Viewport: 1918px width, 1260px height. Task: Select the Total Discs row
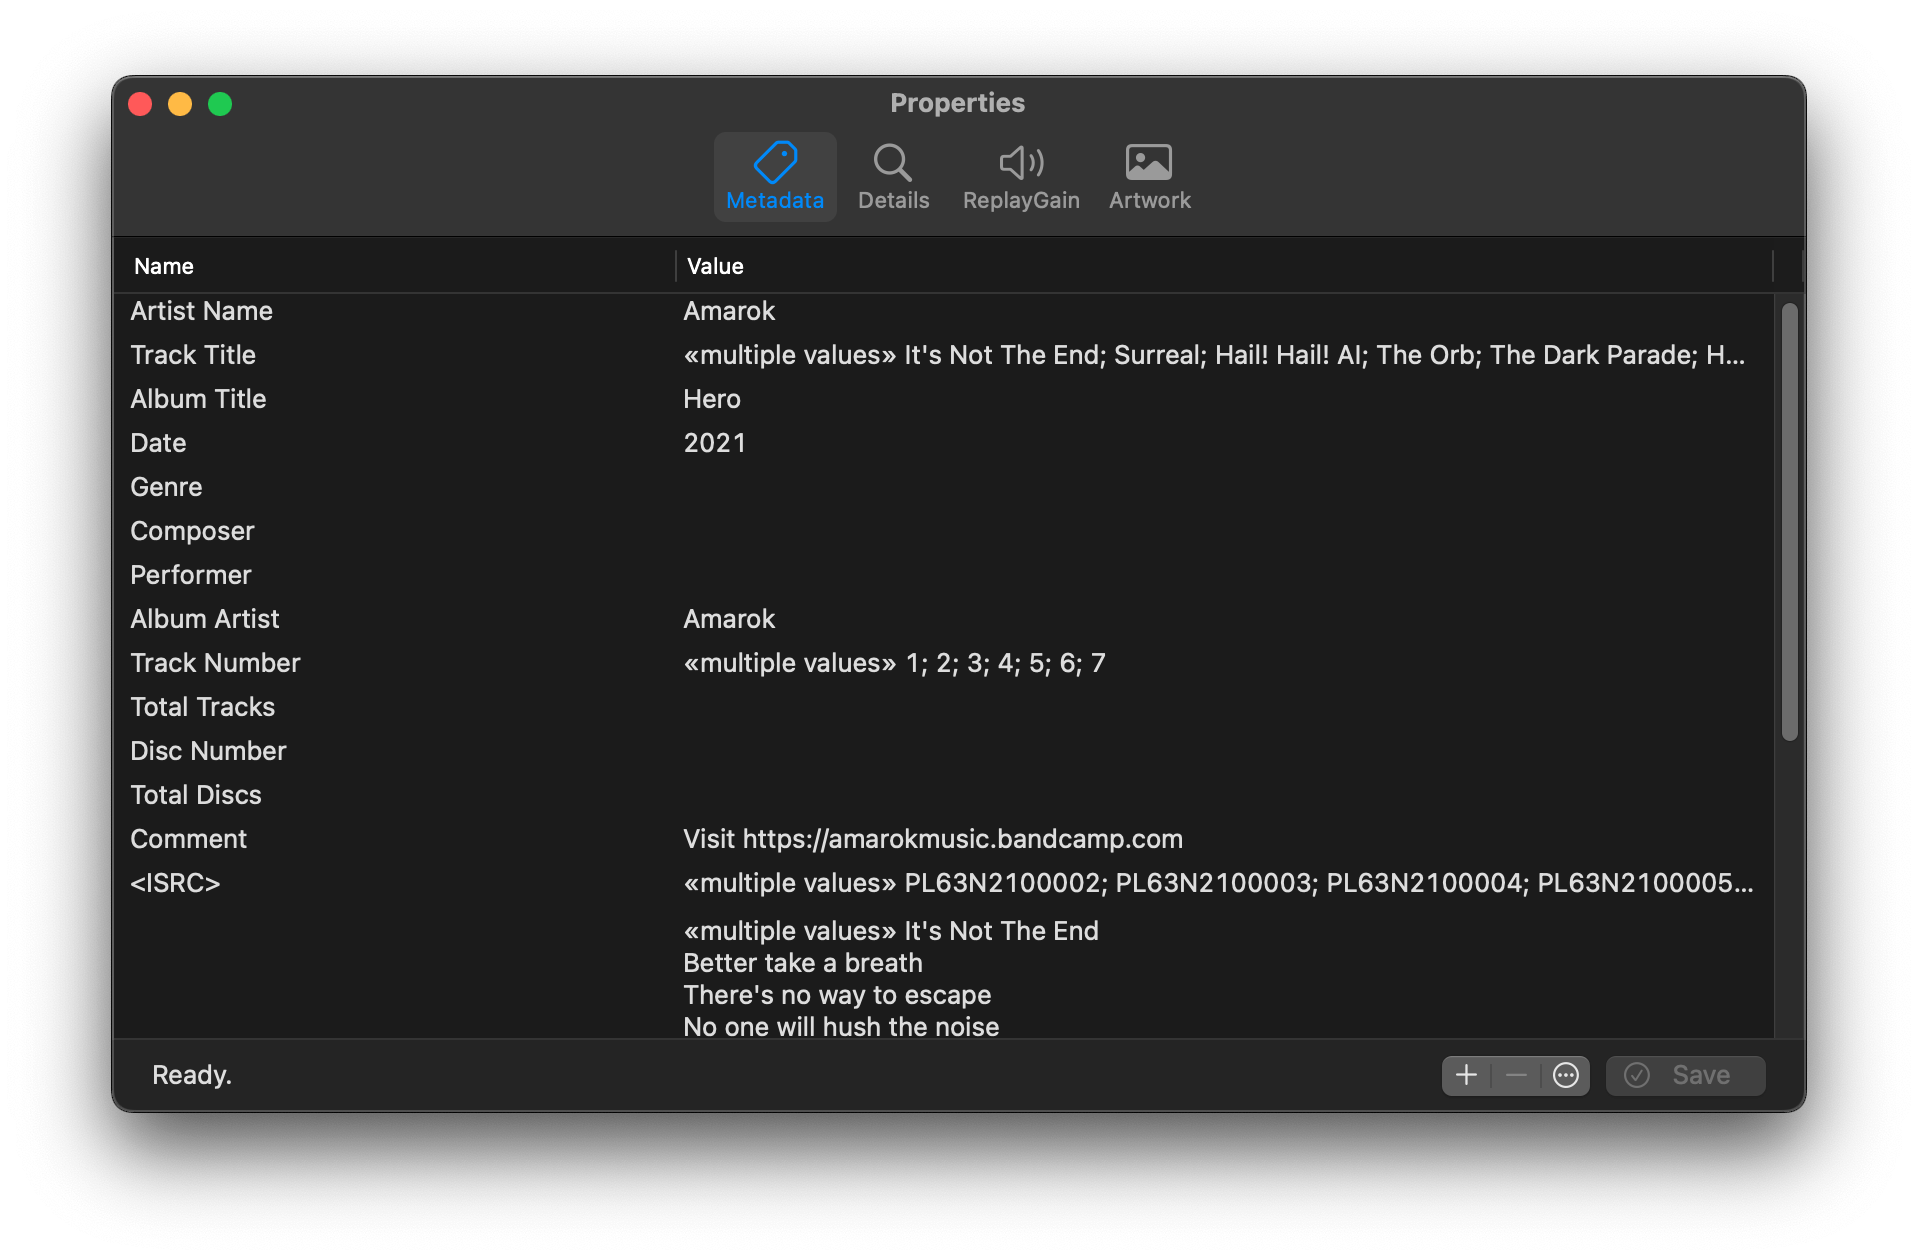943,795
